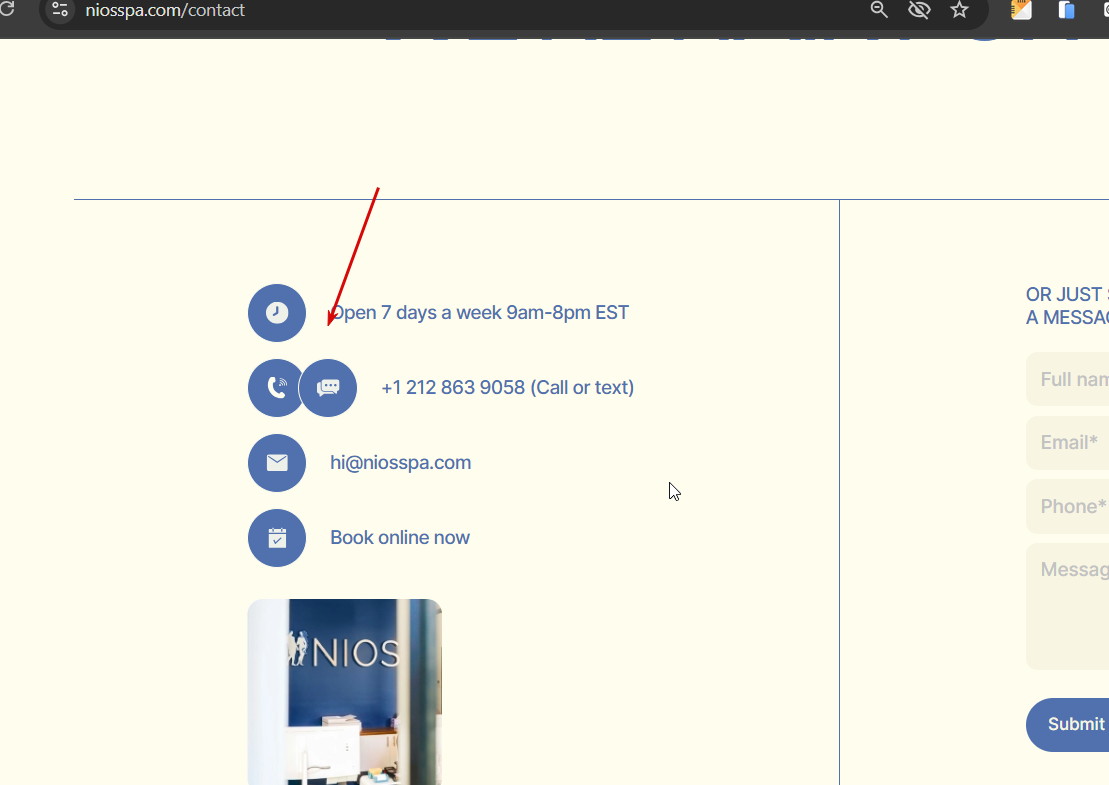Click 'Open 7 days a week 9am-8pm EST' text
The image size is (1109, 785).
(480, 313)
